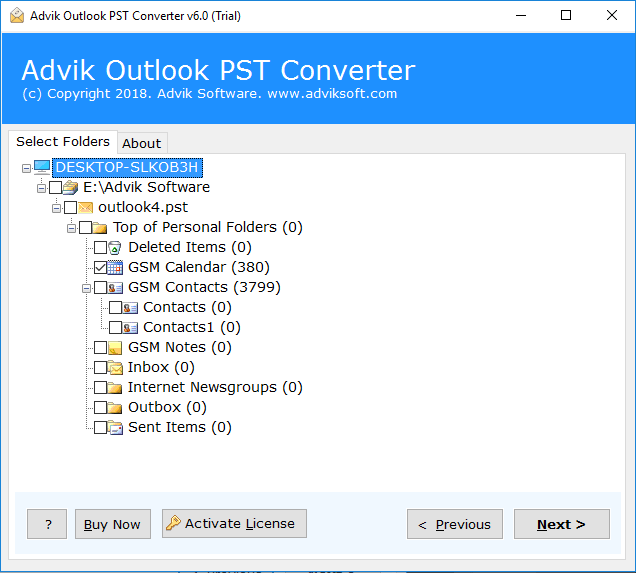Select the Internet Newsgroups folder label

(215, 387)
